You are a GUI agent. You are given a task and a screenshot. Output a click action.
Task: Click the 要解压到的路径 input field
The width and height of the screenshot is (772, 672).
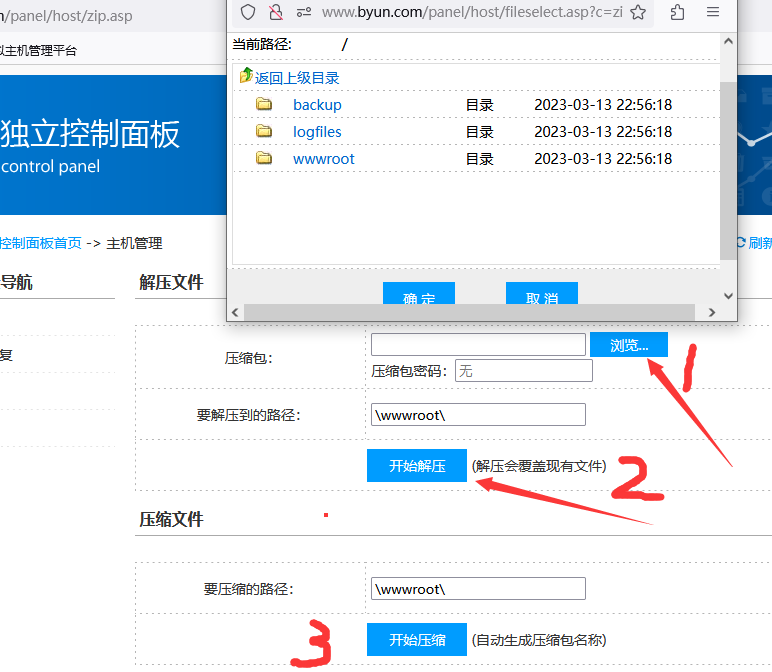coord(478,415)
